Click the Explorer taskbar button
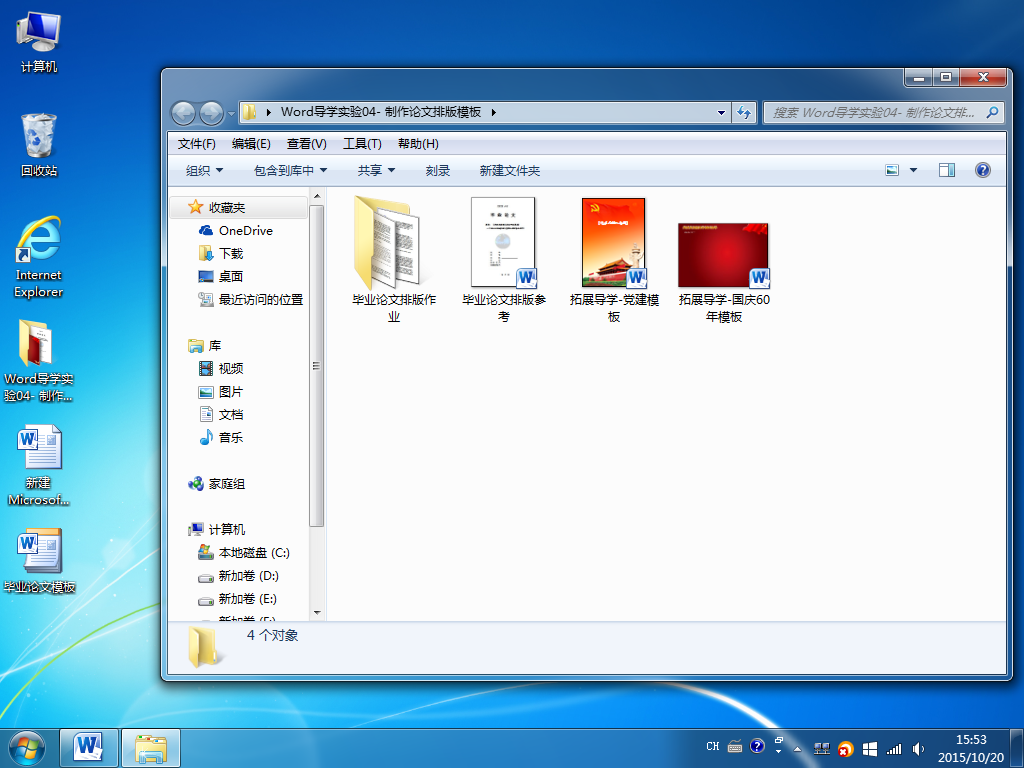The width and height of the screenshot is (1024, 768). click(x=151, y=748)
